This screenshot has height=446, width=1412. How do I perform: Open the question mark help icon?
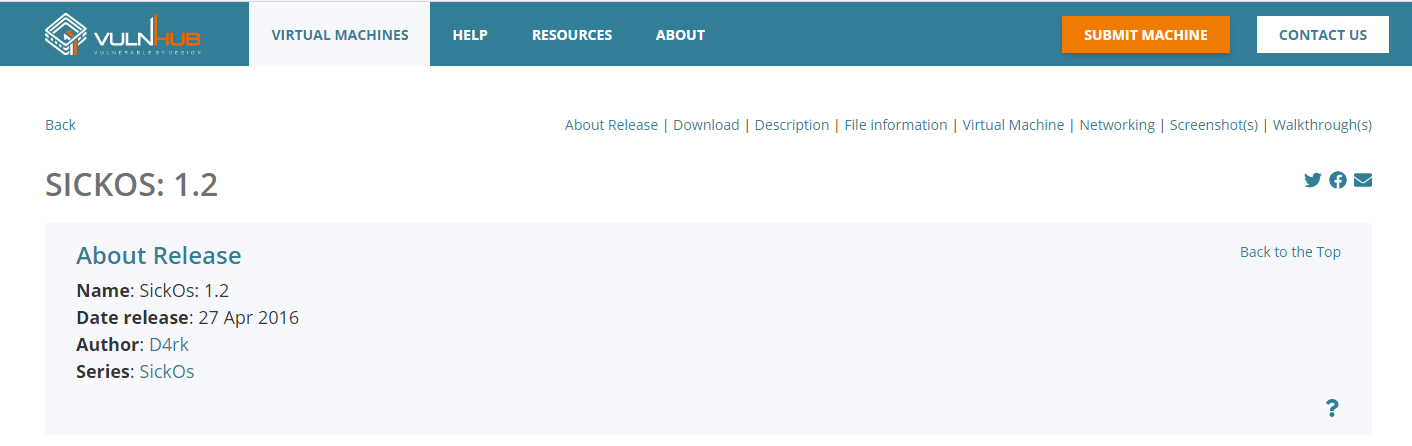[1332, 408]
